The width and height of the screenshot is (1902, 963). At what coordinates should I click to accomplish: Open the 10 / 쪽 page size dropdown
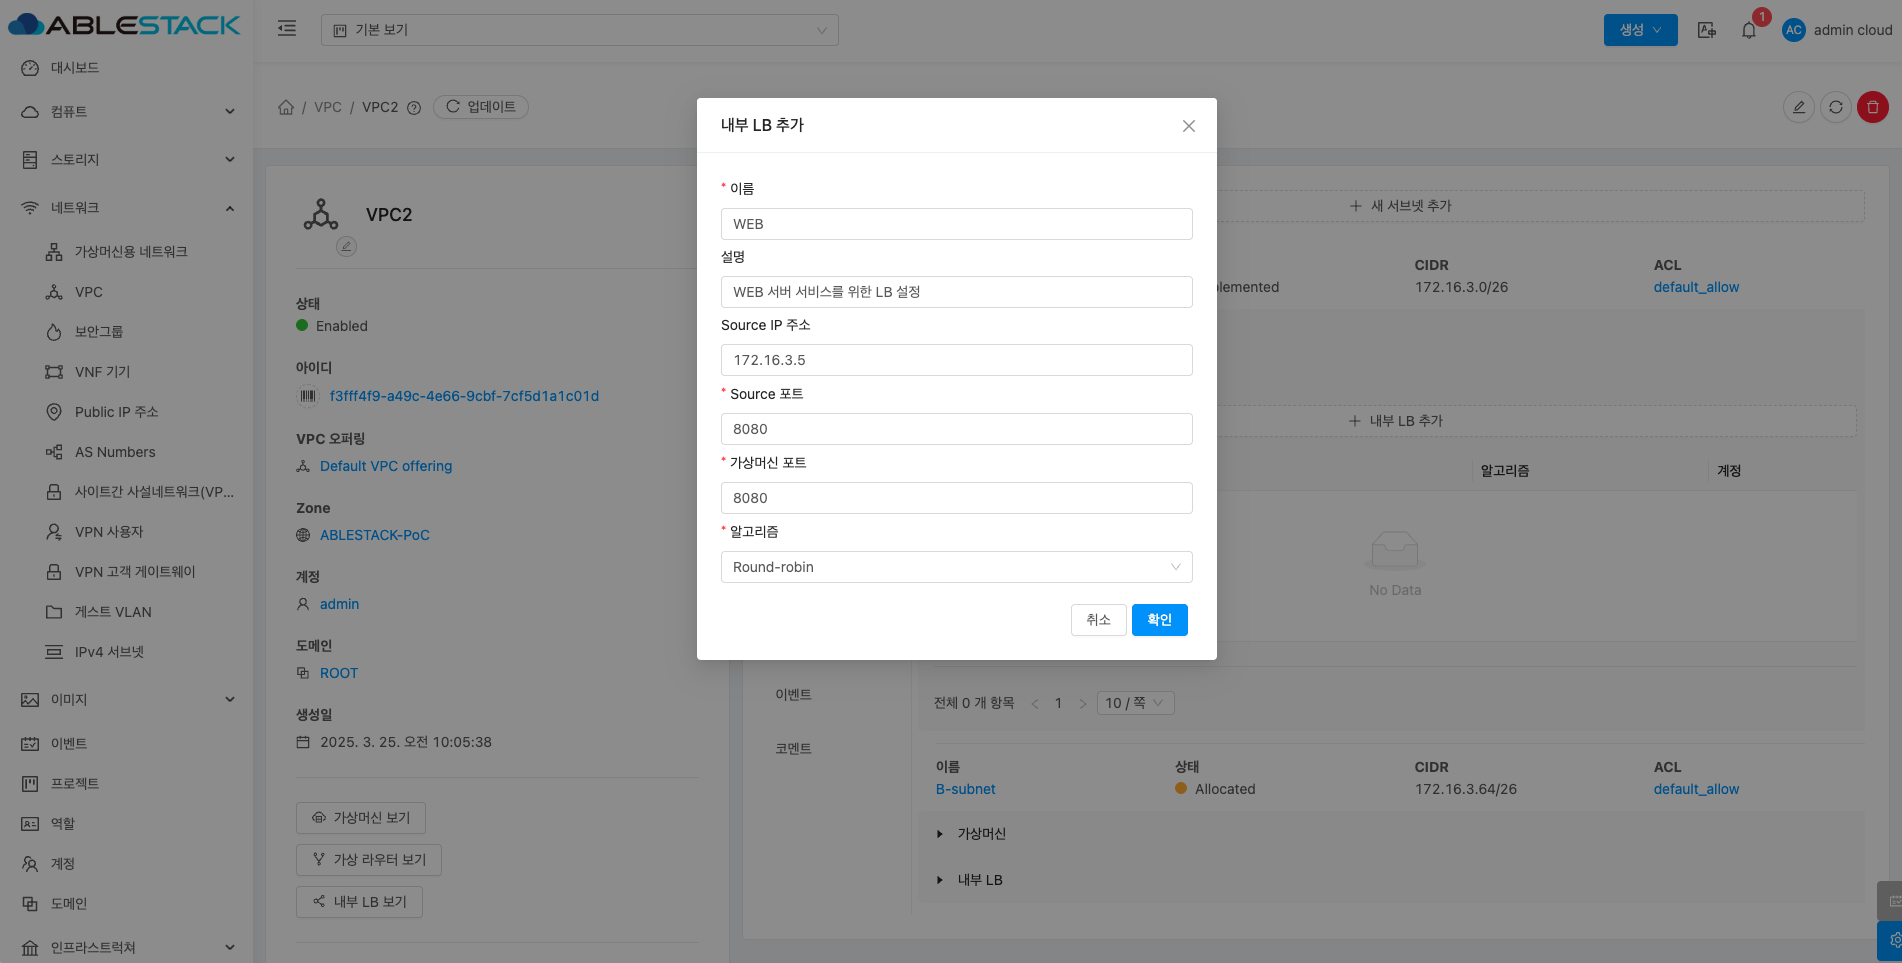[1136, 703]
